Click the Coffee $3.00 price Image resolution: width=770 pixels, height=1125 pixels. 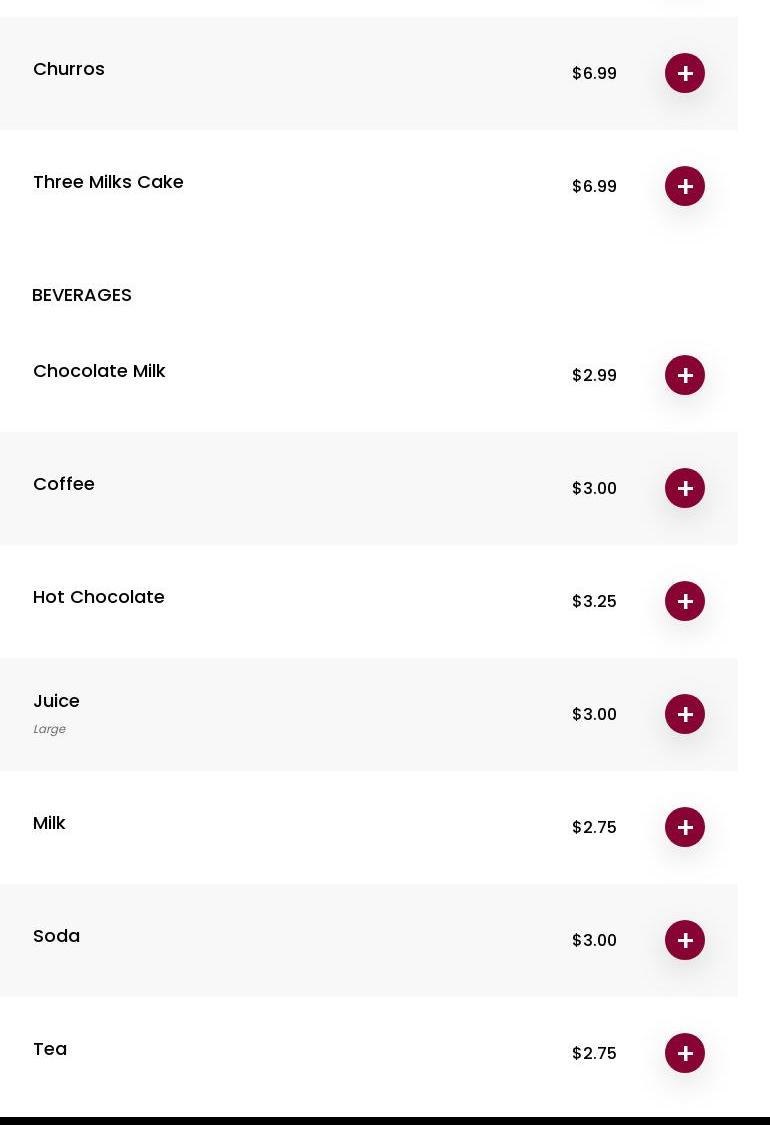pyautogui.click(x=594, y=489)
